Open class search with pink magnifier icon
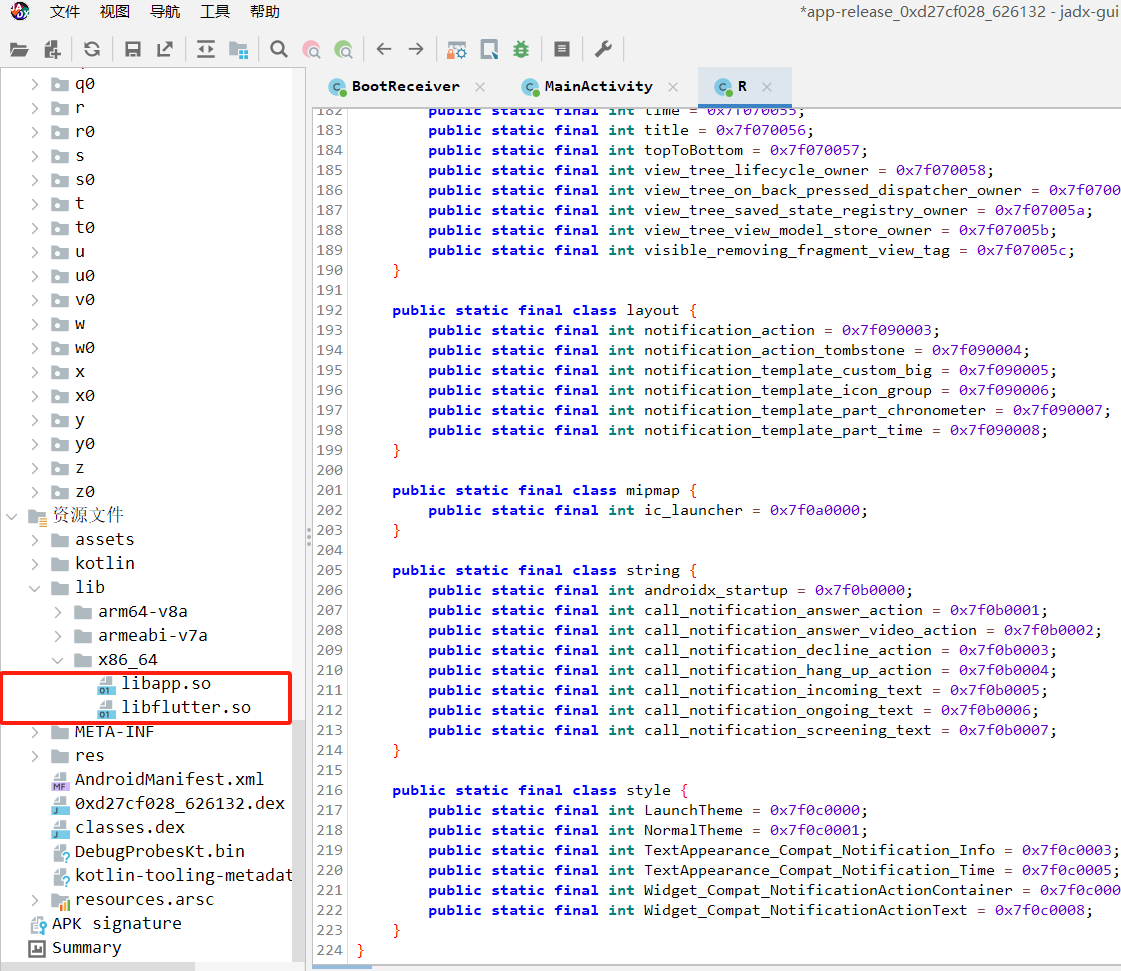This screenshot has height=971, width=1121. (x=311, y=49)
